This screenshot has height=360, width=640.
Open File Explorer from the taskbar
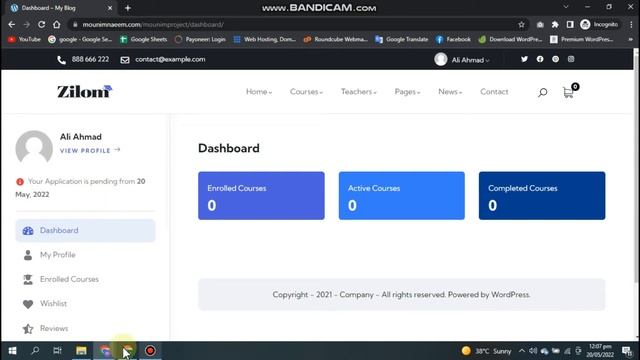(x=81, y=351)
